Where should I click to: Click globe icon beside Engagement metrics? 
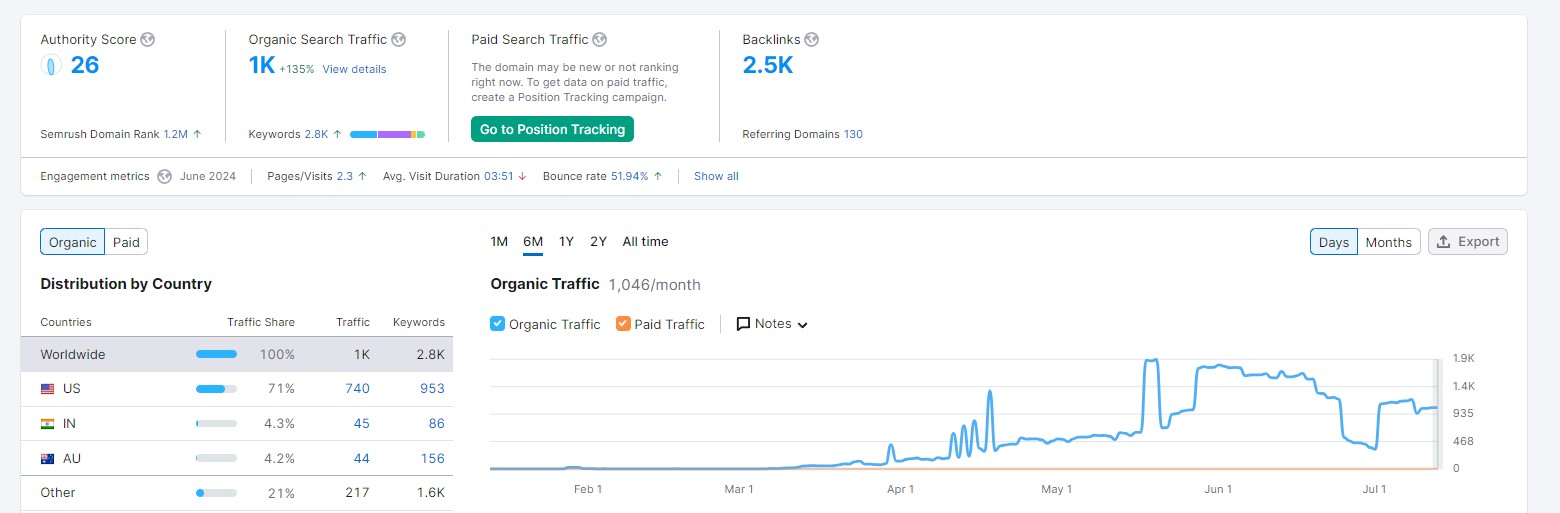pos(165,176)
